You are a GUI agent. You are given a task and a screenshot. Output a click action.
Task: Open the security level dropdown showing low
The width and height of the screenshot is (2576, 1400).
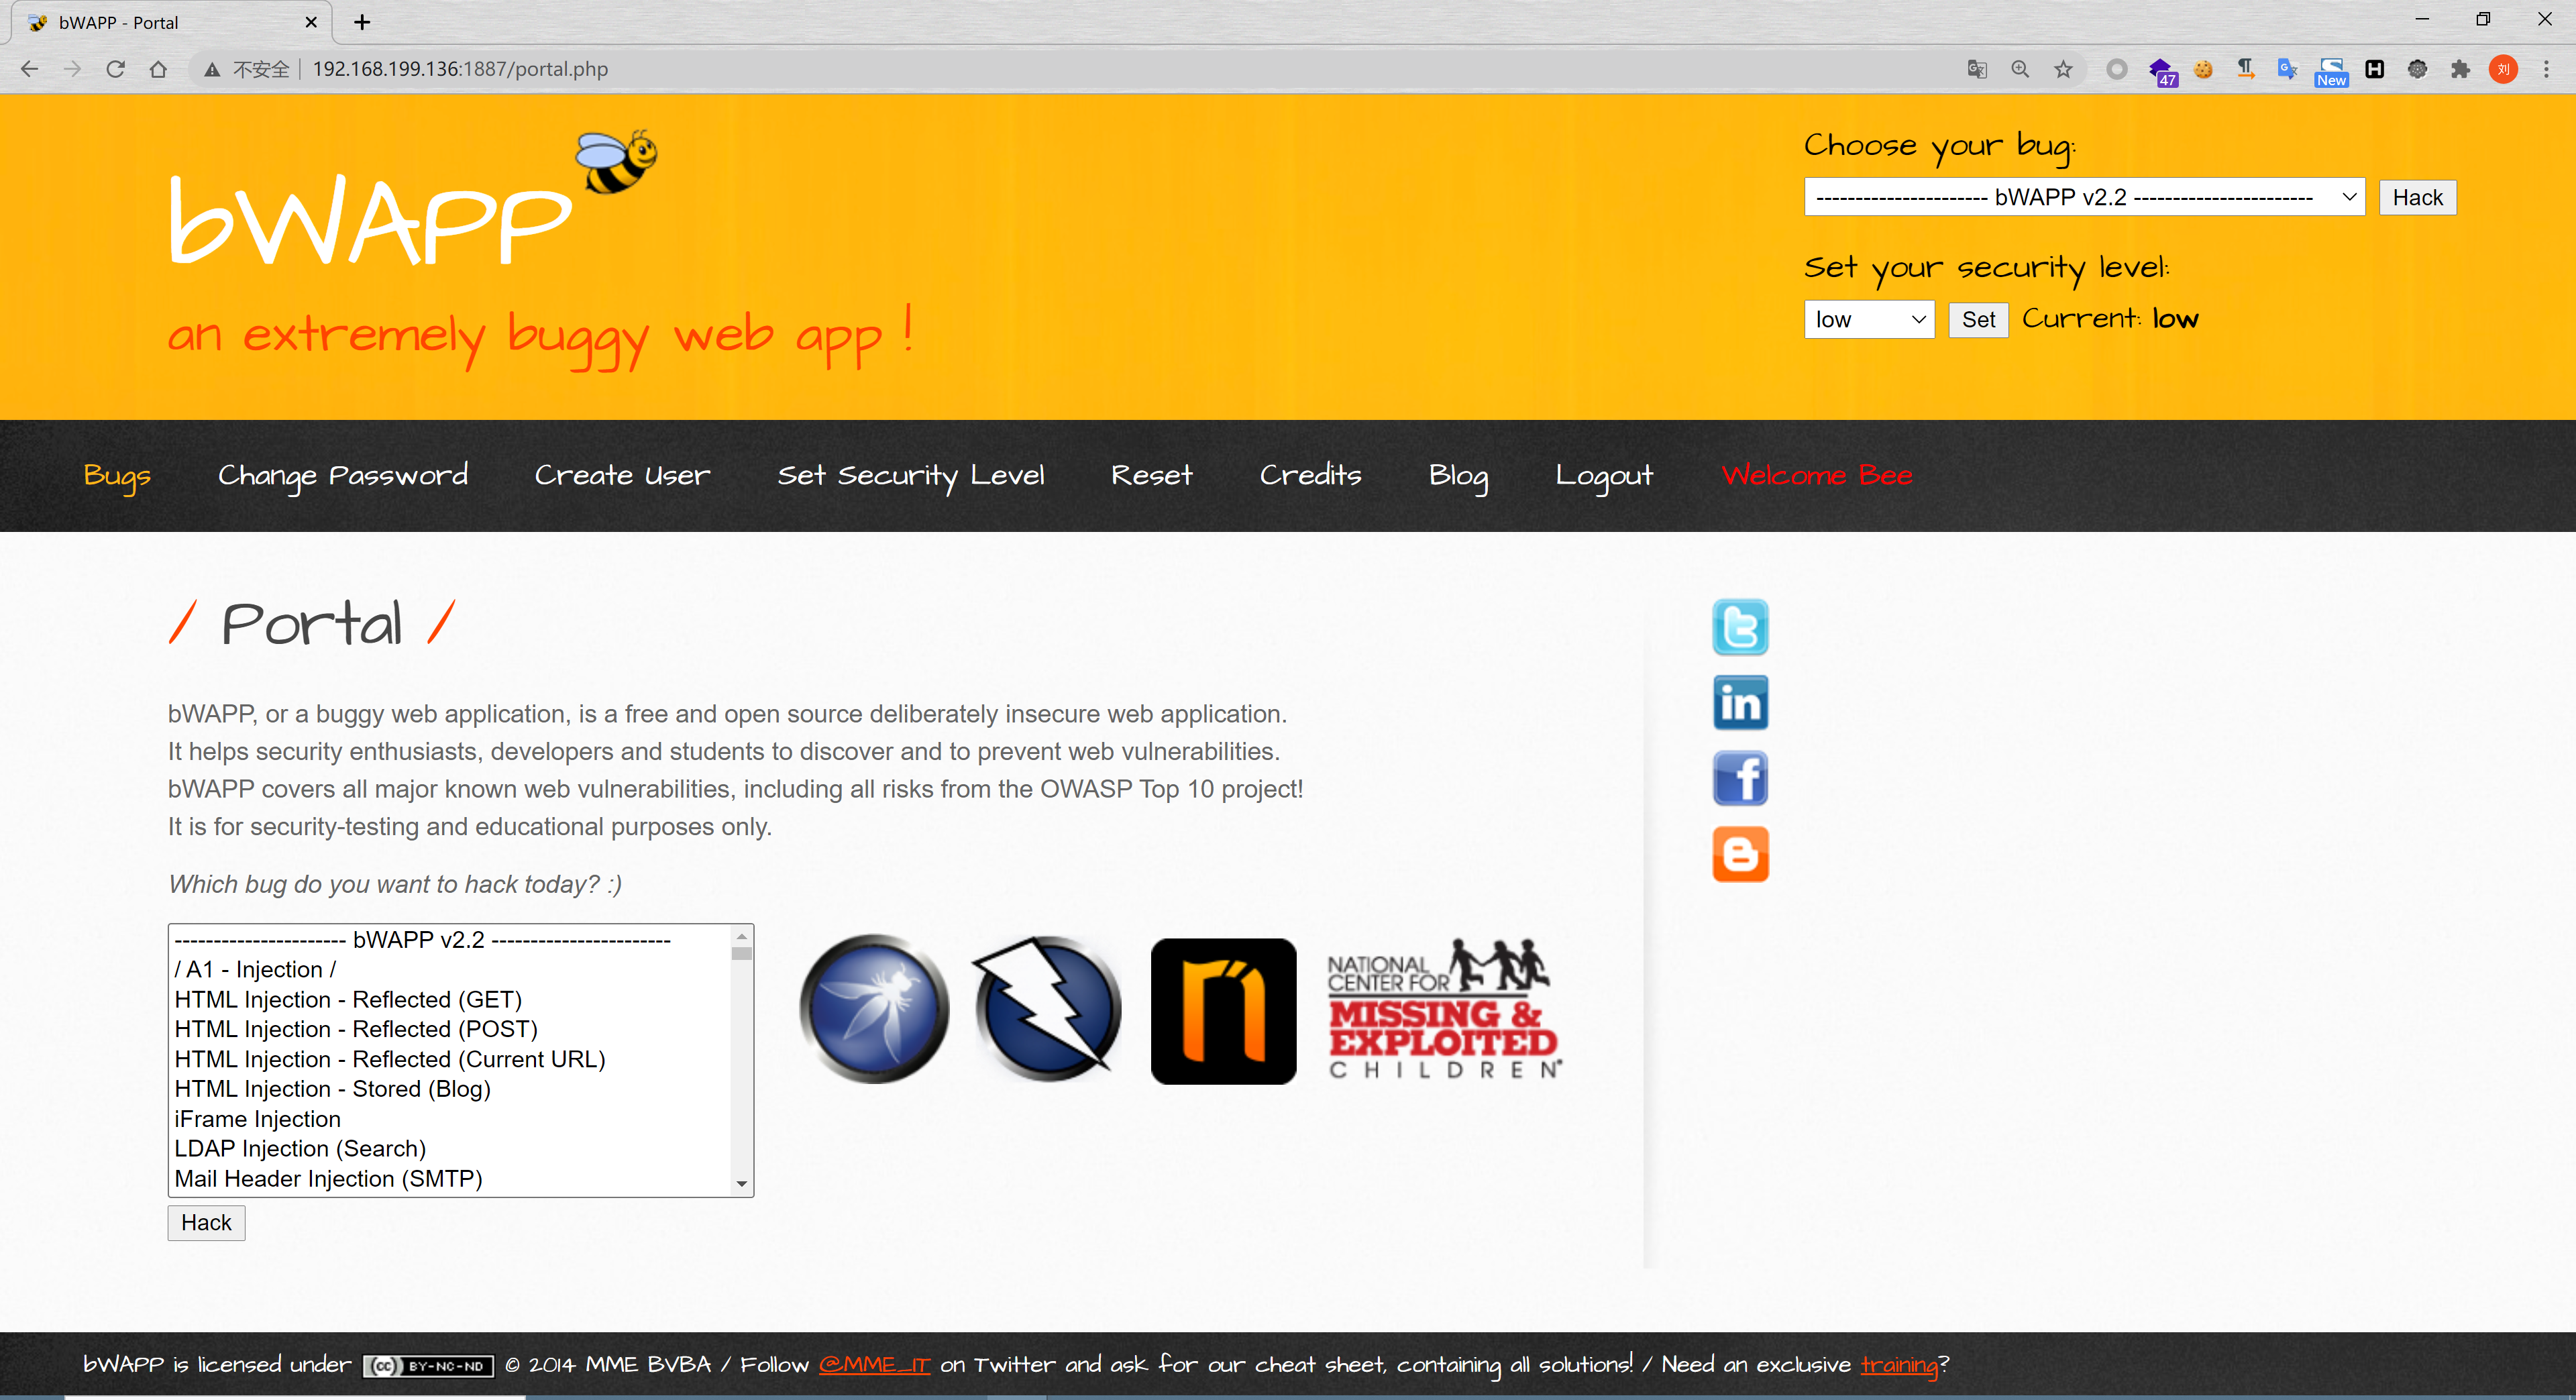[x=1868, y=320]
